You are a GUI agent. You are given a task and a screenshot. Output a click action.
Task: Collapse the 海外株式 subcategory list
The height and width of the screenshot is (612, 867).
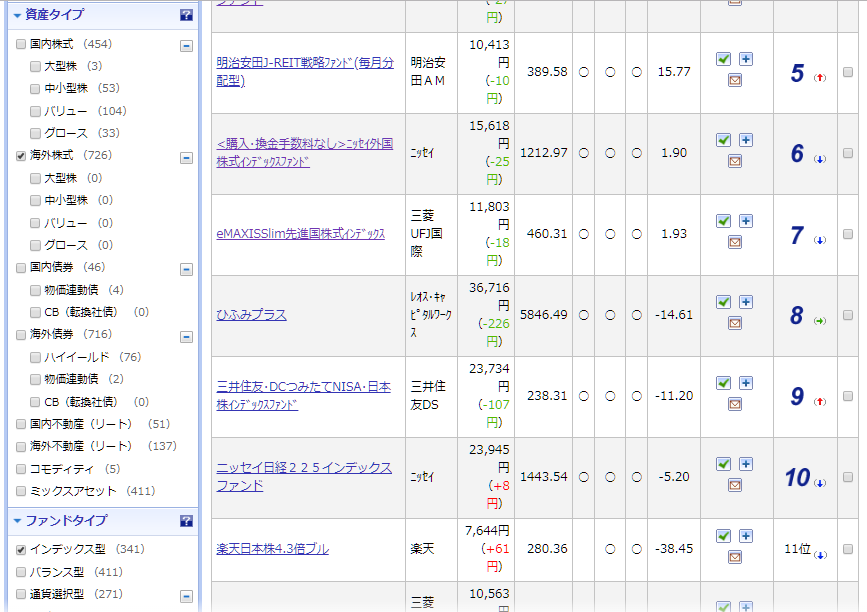(x=186, y=158)
